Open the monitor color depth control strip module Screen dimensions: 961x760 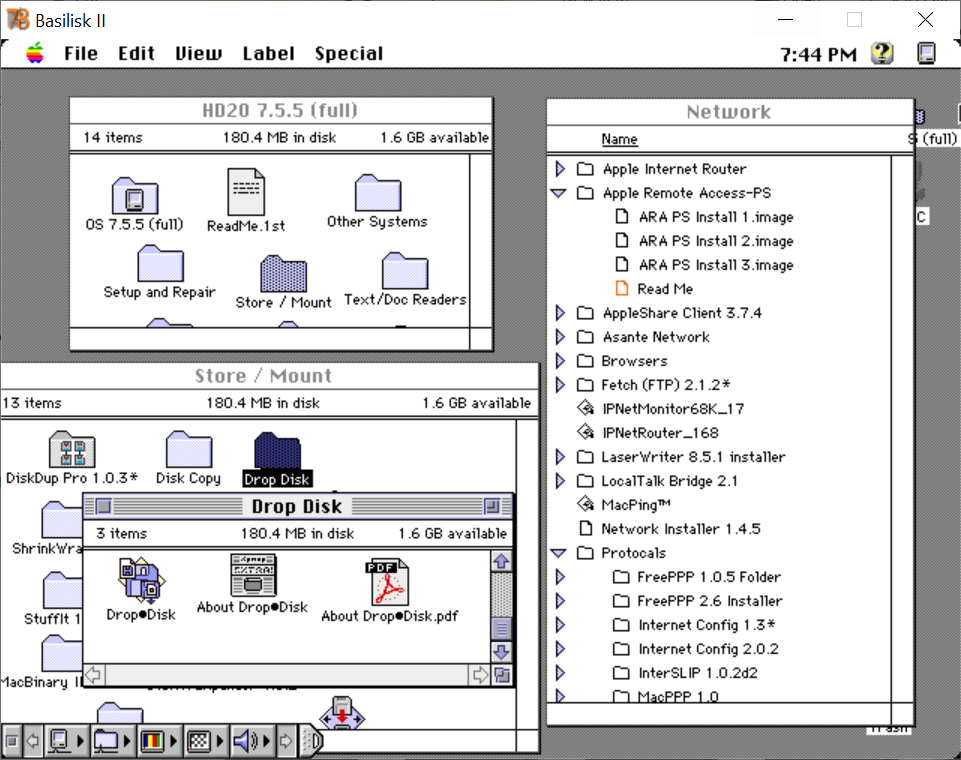[x=159, y=741]
